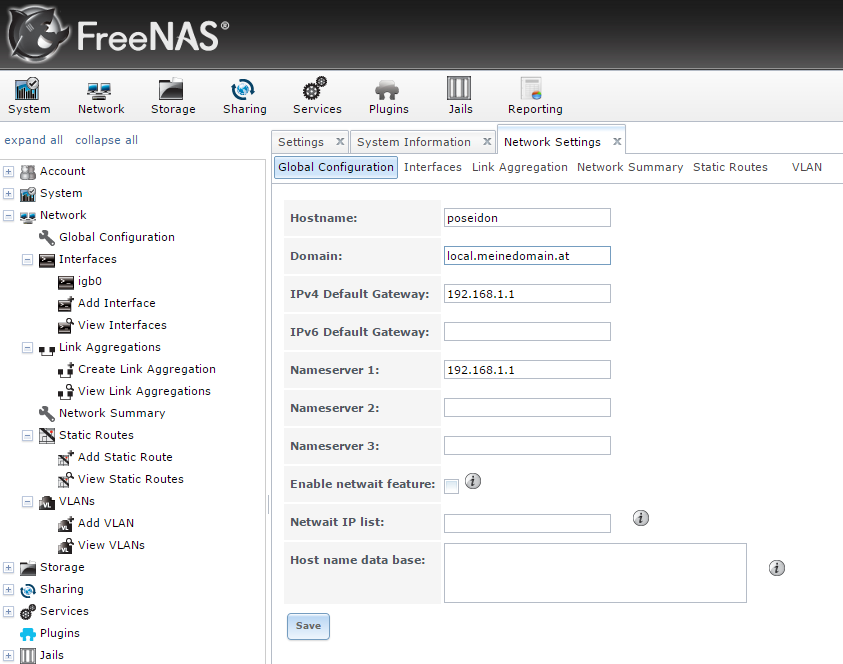The image size is (843, 664).
Task: Close the Settings tab
Action: click(x=340, y=141)
